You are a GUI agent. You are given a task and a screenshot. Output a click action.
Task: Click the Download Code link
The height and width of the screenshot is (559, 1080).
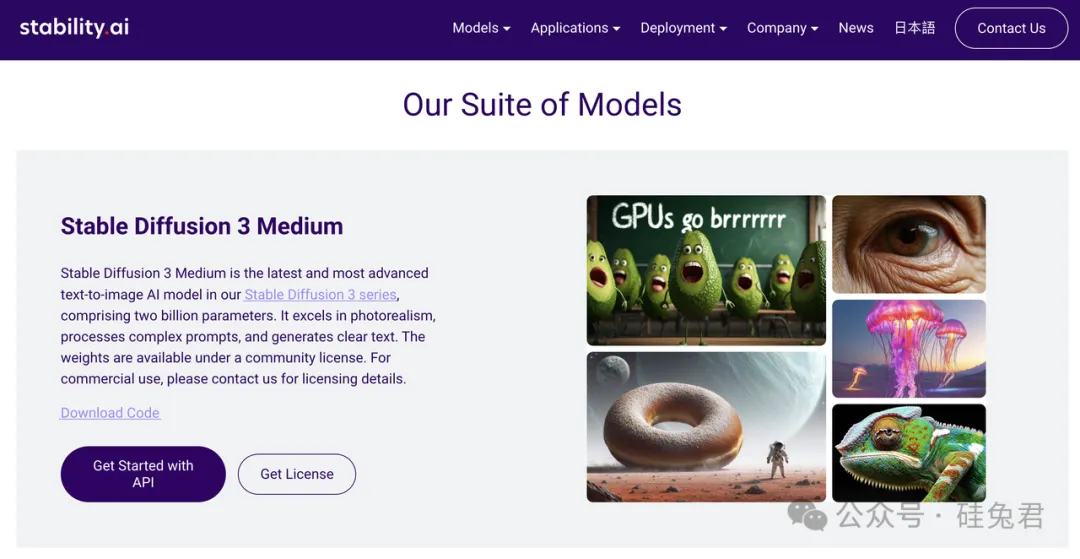pyautogui.click(x=110, y=413)
